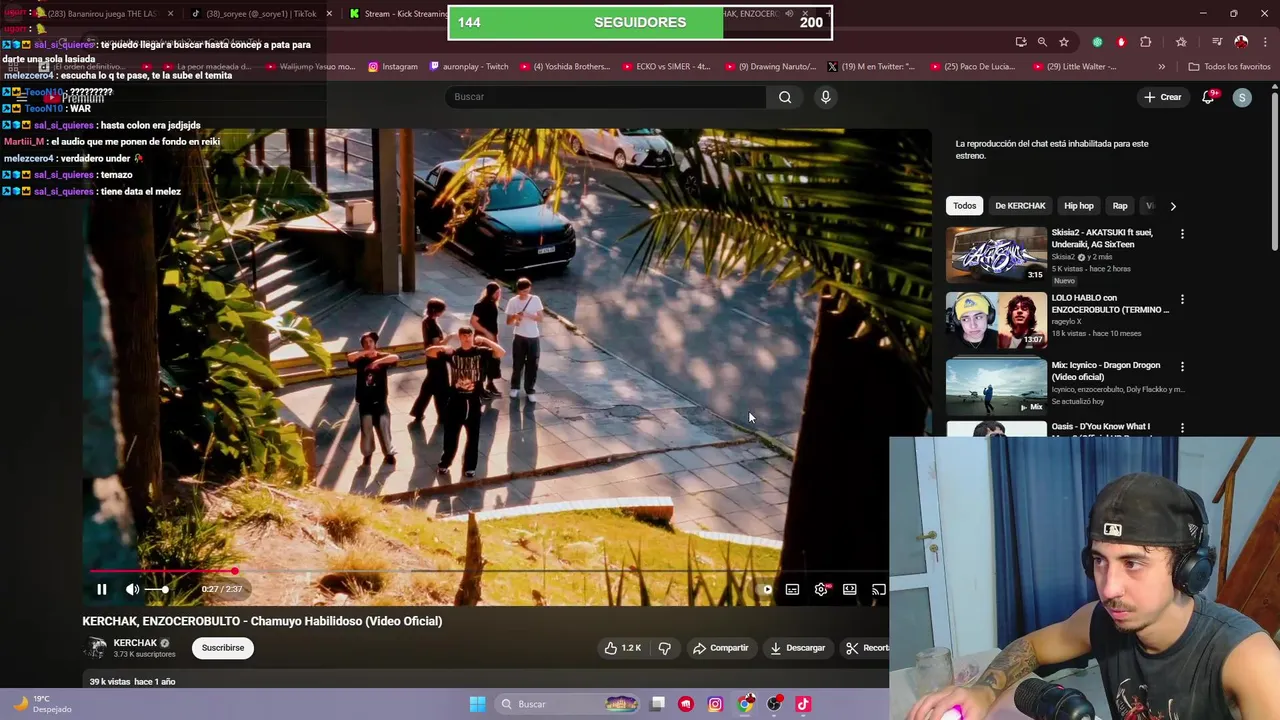This screenshot has height=720, width=1280.
Task: Open the Little Walter bookmark
Action: pyautogui.click(x=1075, y=67)
